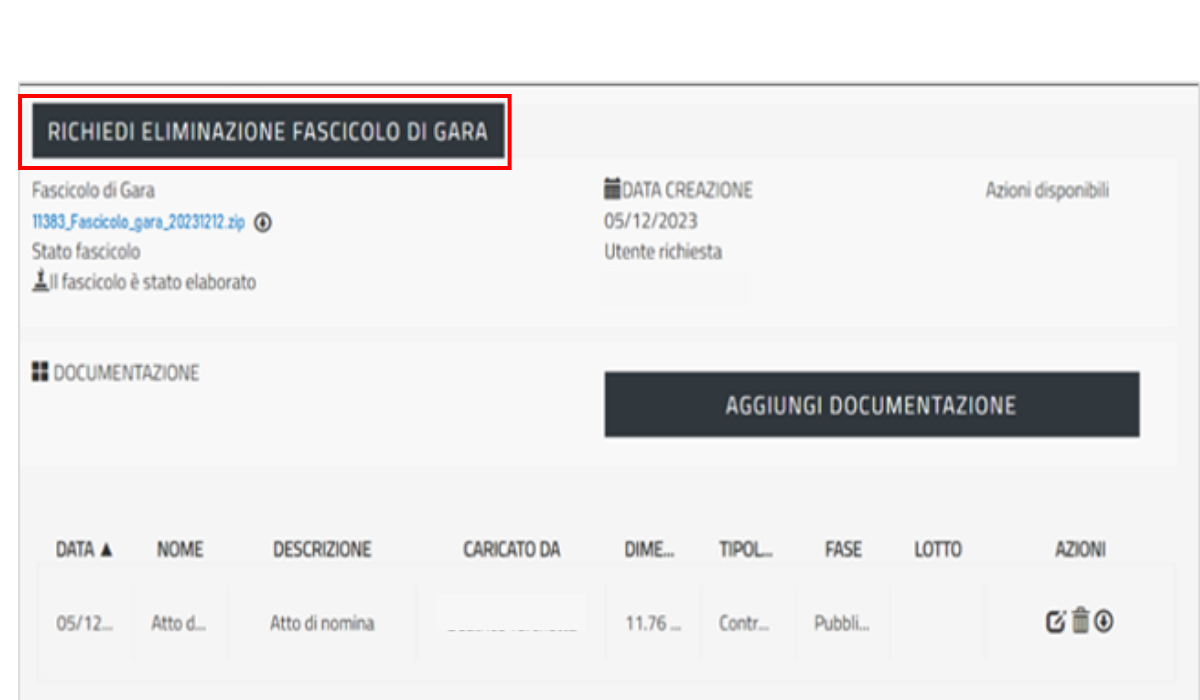The width and height of the screenshot is (1200, 700).
Task: Click the AZIONI column header
Action: pos(1080,550)
